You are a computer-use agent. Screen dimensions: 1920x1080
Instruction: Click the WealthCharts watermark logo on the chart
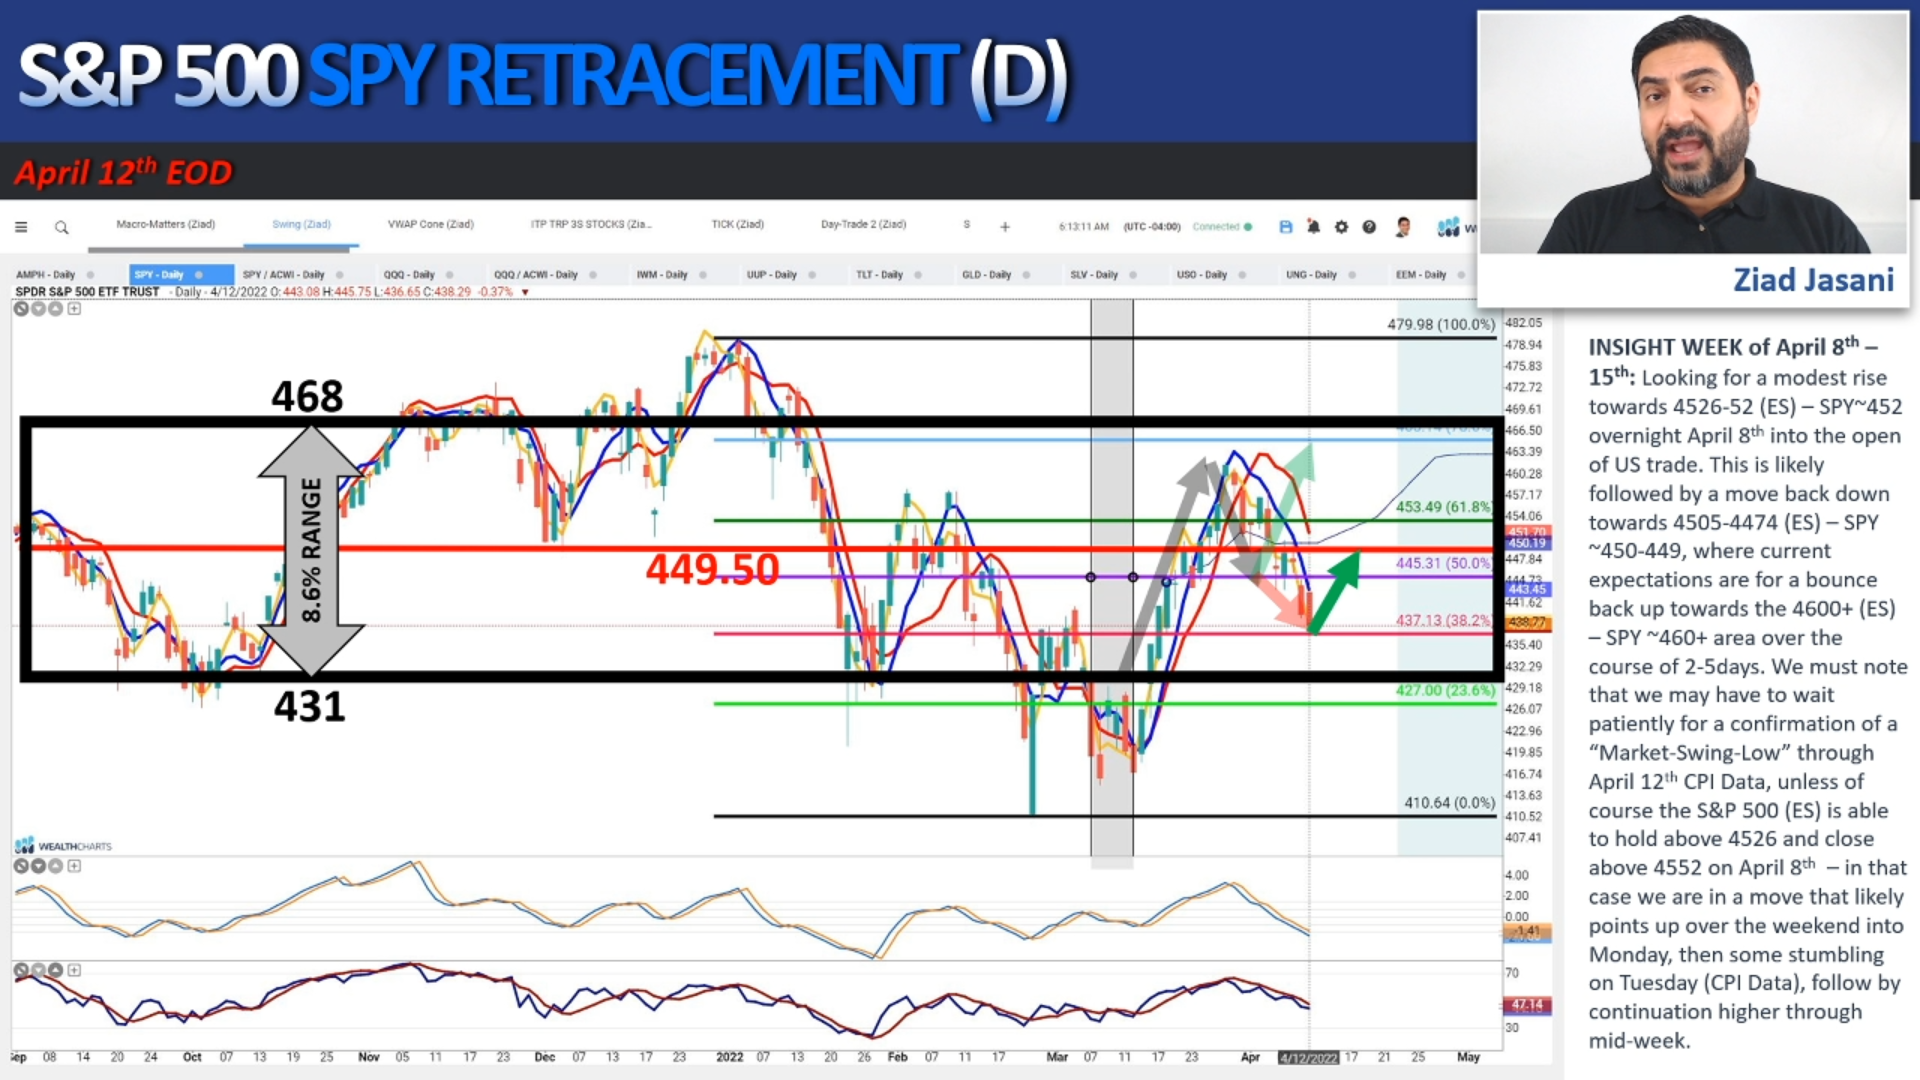click(62, 846)
